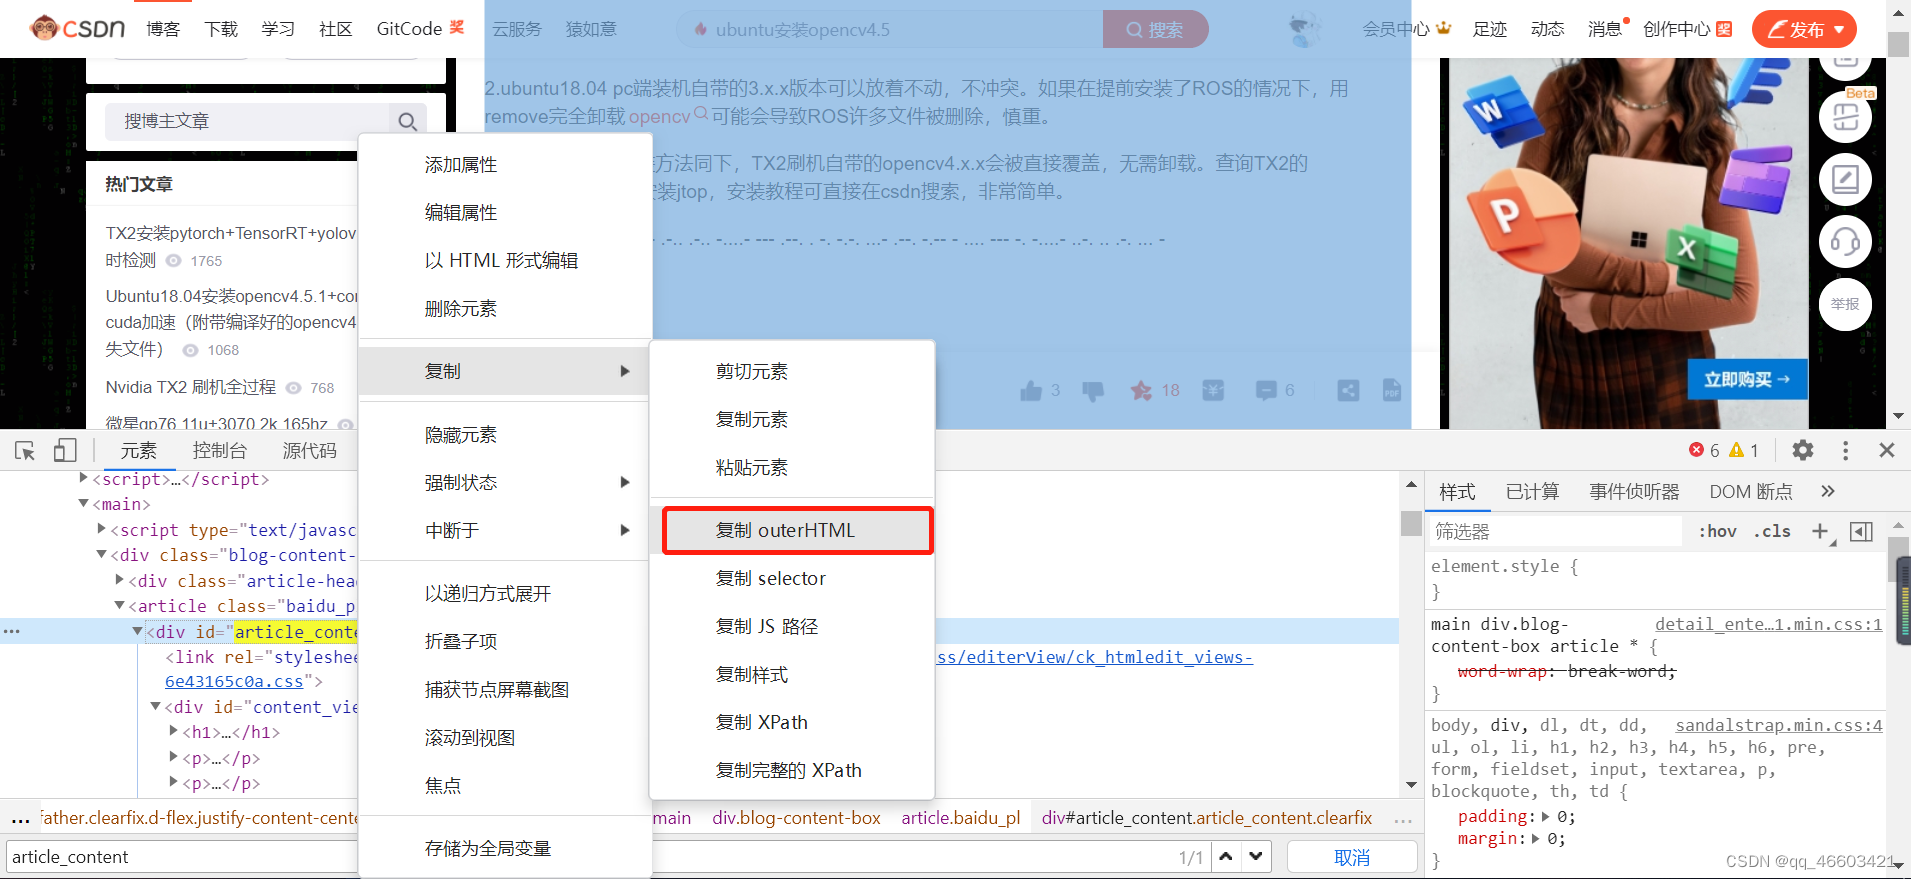Open sandalstrap.min.css:4 source link

[1779, 725]
